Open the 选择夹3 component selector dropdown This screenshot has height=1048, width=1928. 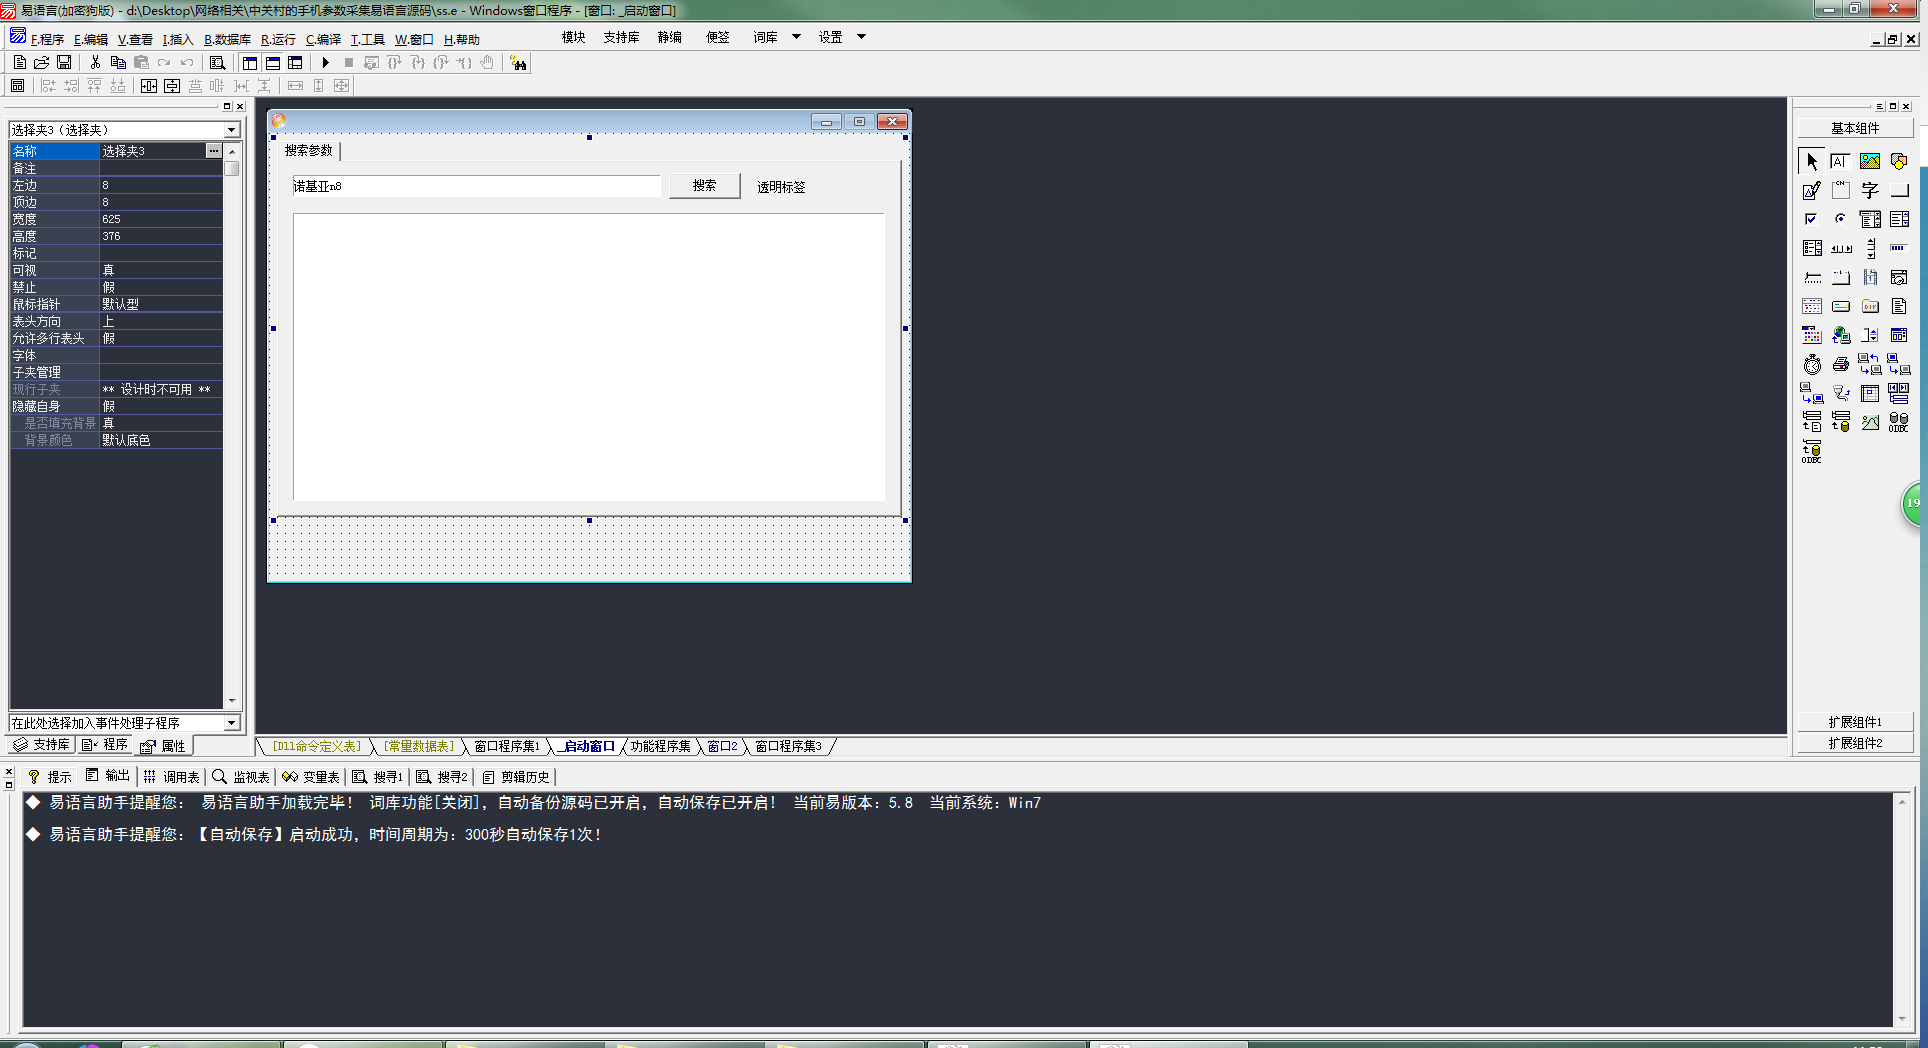[x=231, y=130]
